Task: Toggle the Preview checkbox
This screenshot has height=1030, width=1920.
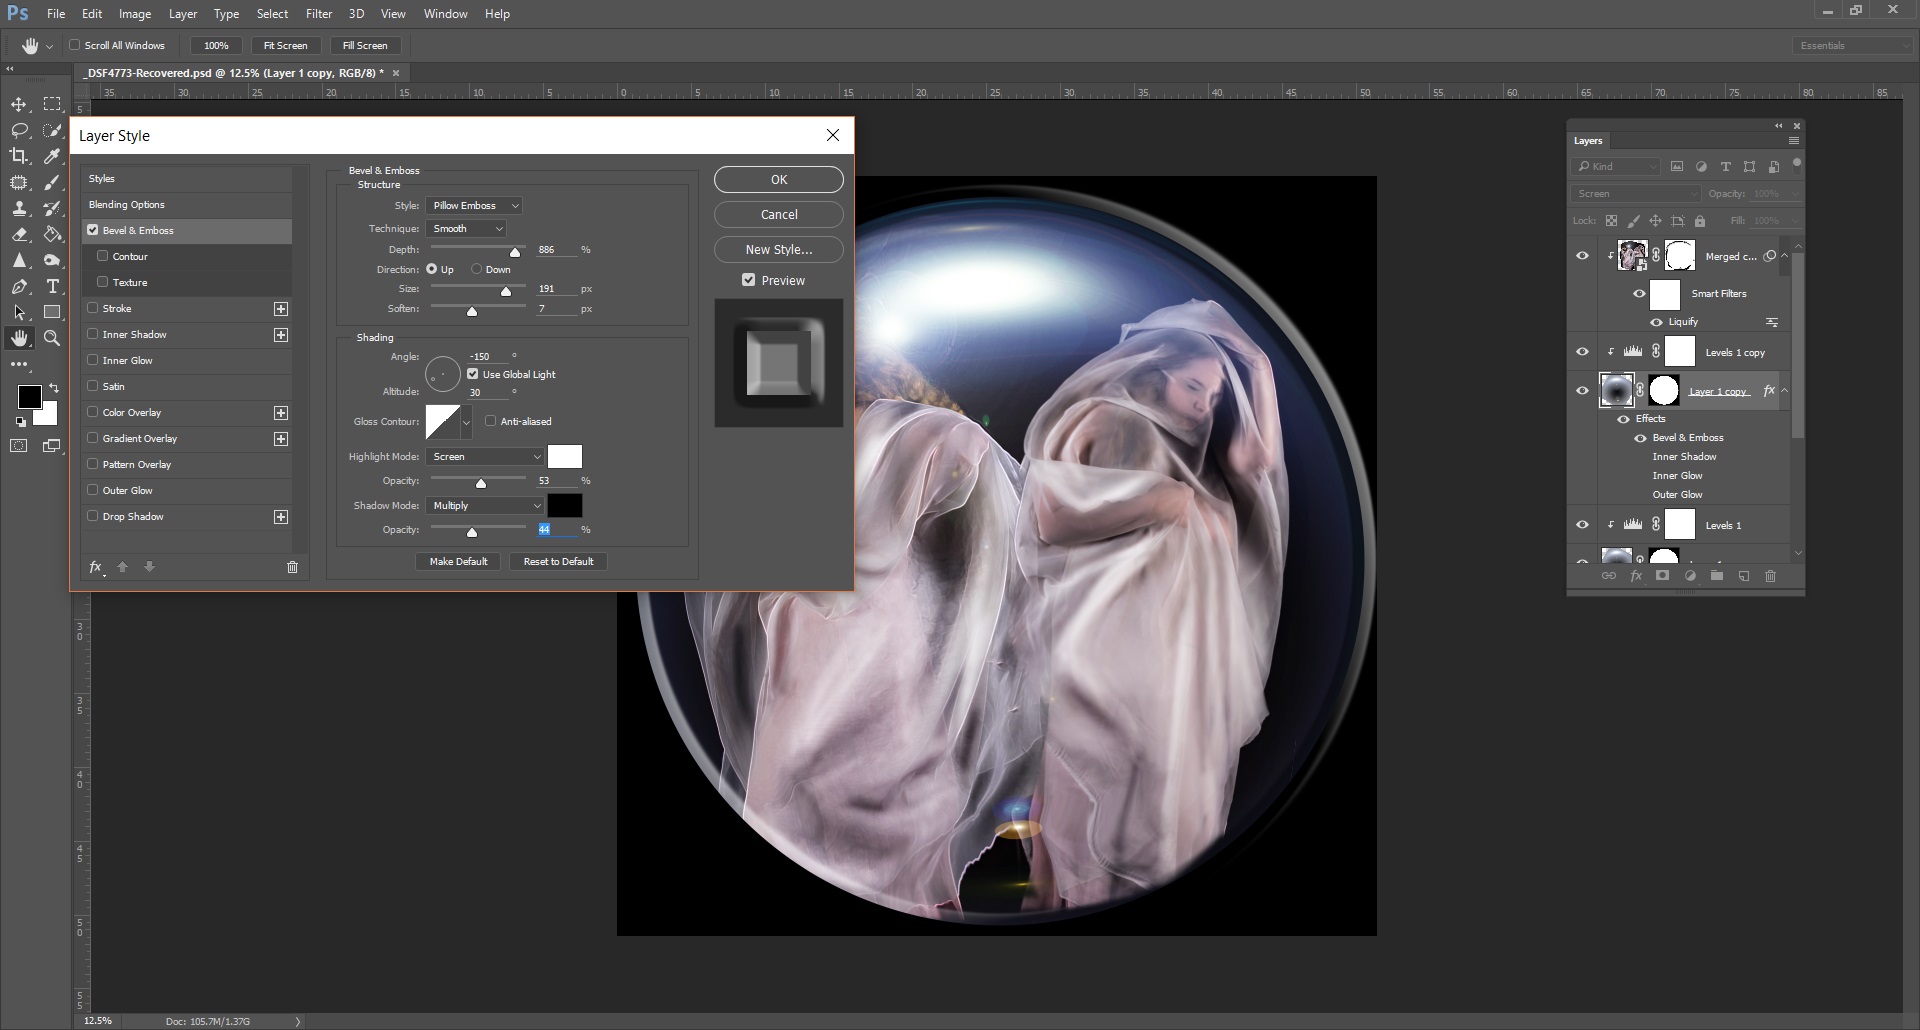Action: coord(749,280)
